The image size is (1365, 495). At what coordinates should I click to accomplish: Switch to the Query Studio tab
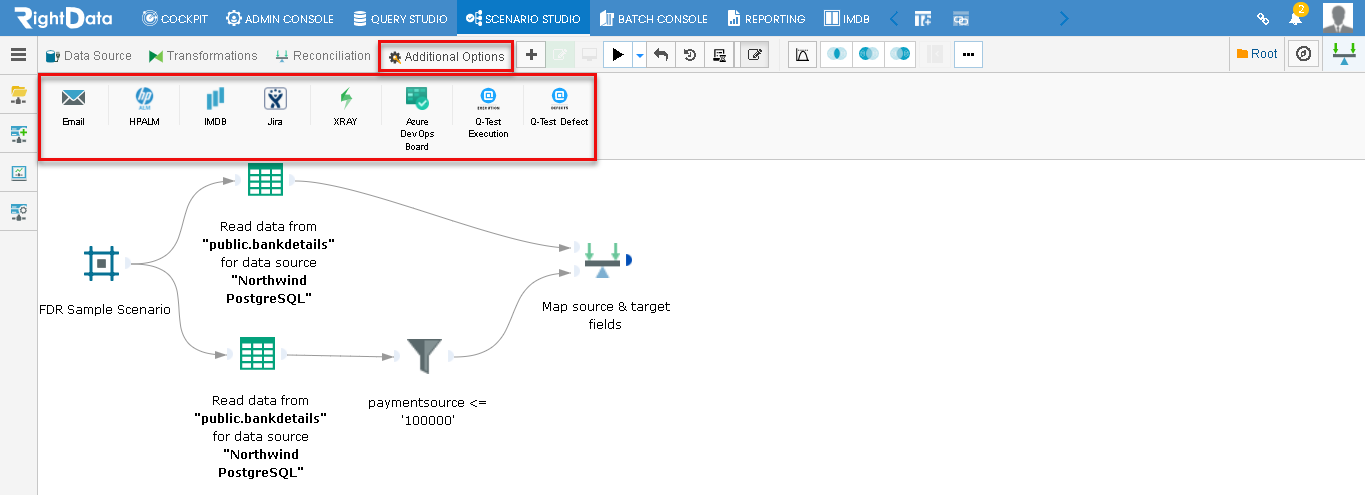[x=401, y=18]
